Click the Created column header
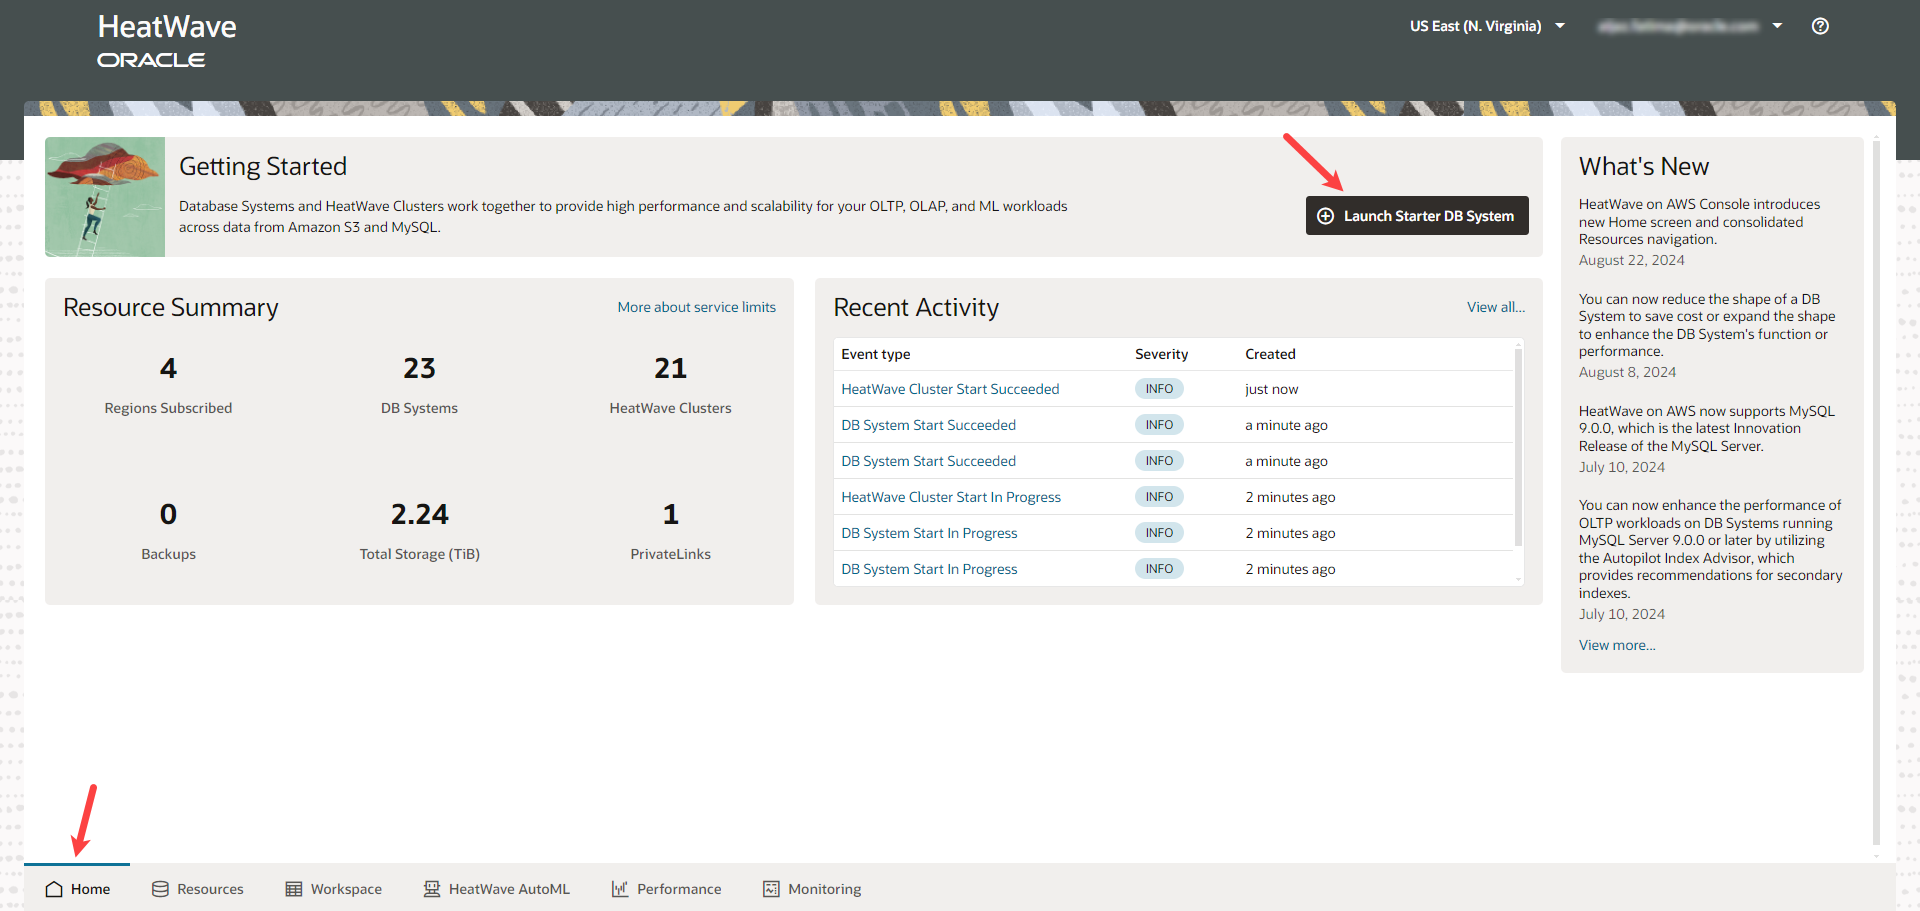 tap(1270, 354)
